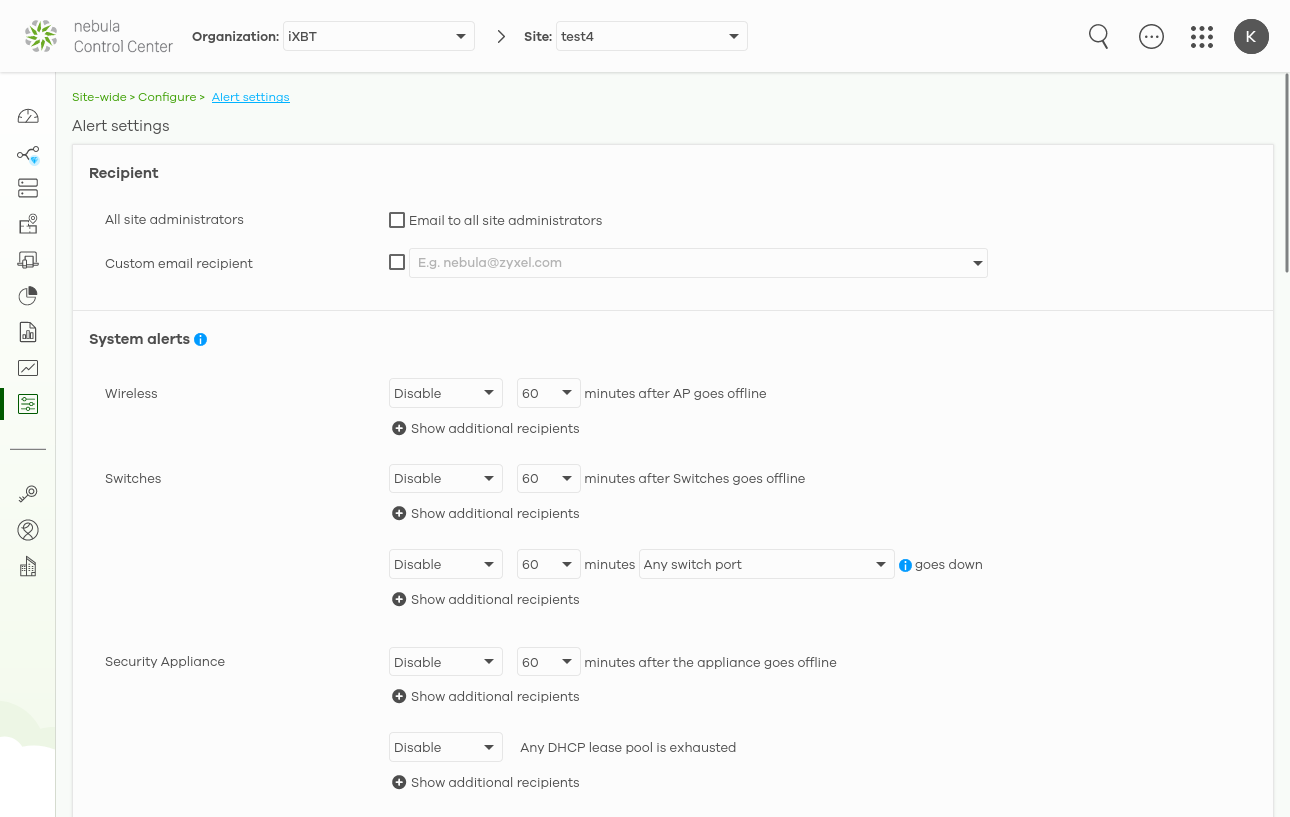The width and height of the screenshot is (1290, 817).
Task: Click the page vertical scrollbar
Action: 1286,180
